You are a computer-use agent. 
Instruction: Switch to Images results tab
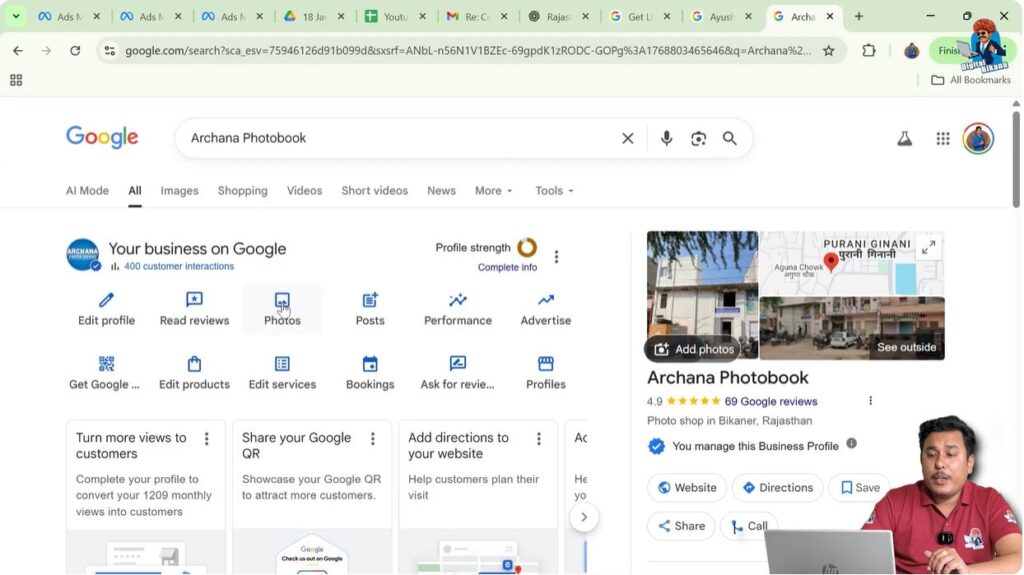(x=179, y=191)
